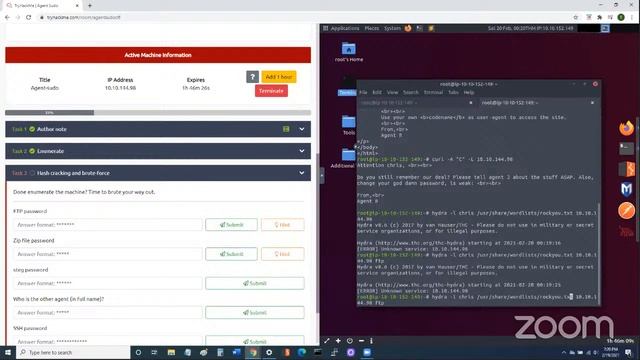
Task: Open Chrome from the Windows taskbar
Action: point(253,352)
